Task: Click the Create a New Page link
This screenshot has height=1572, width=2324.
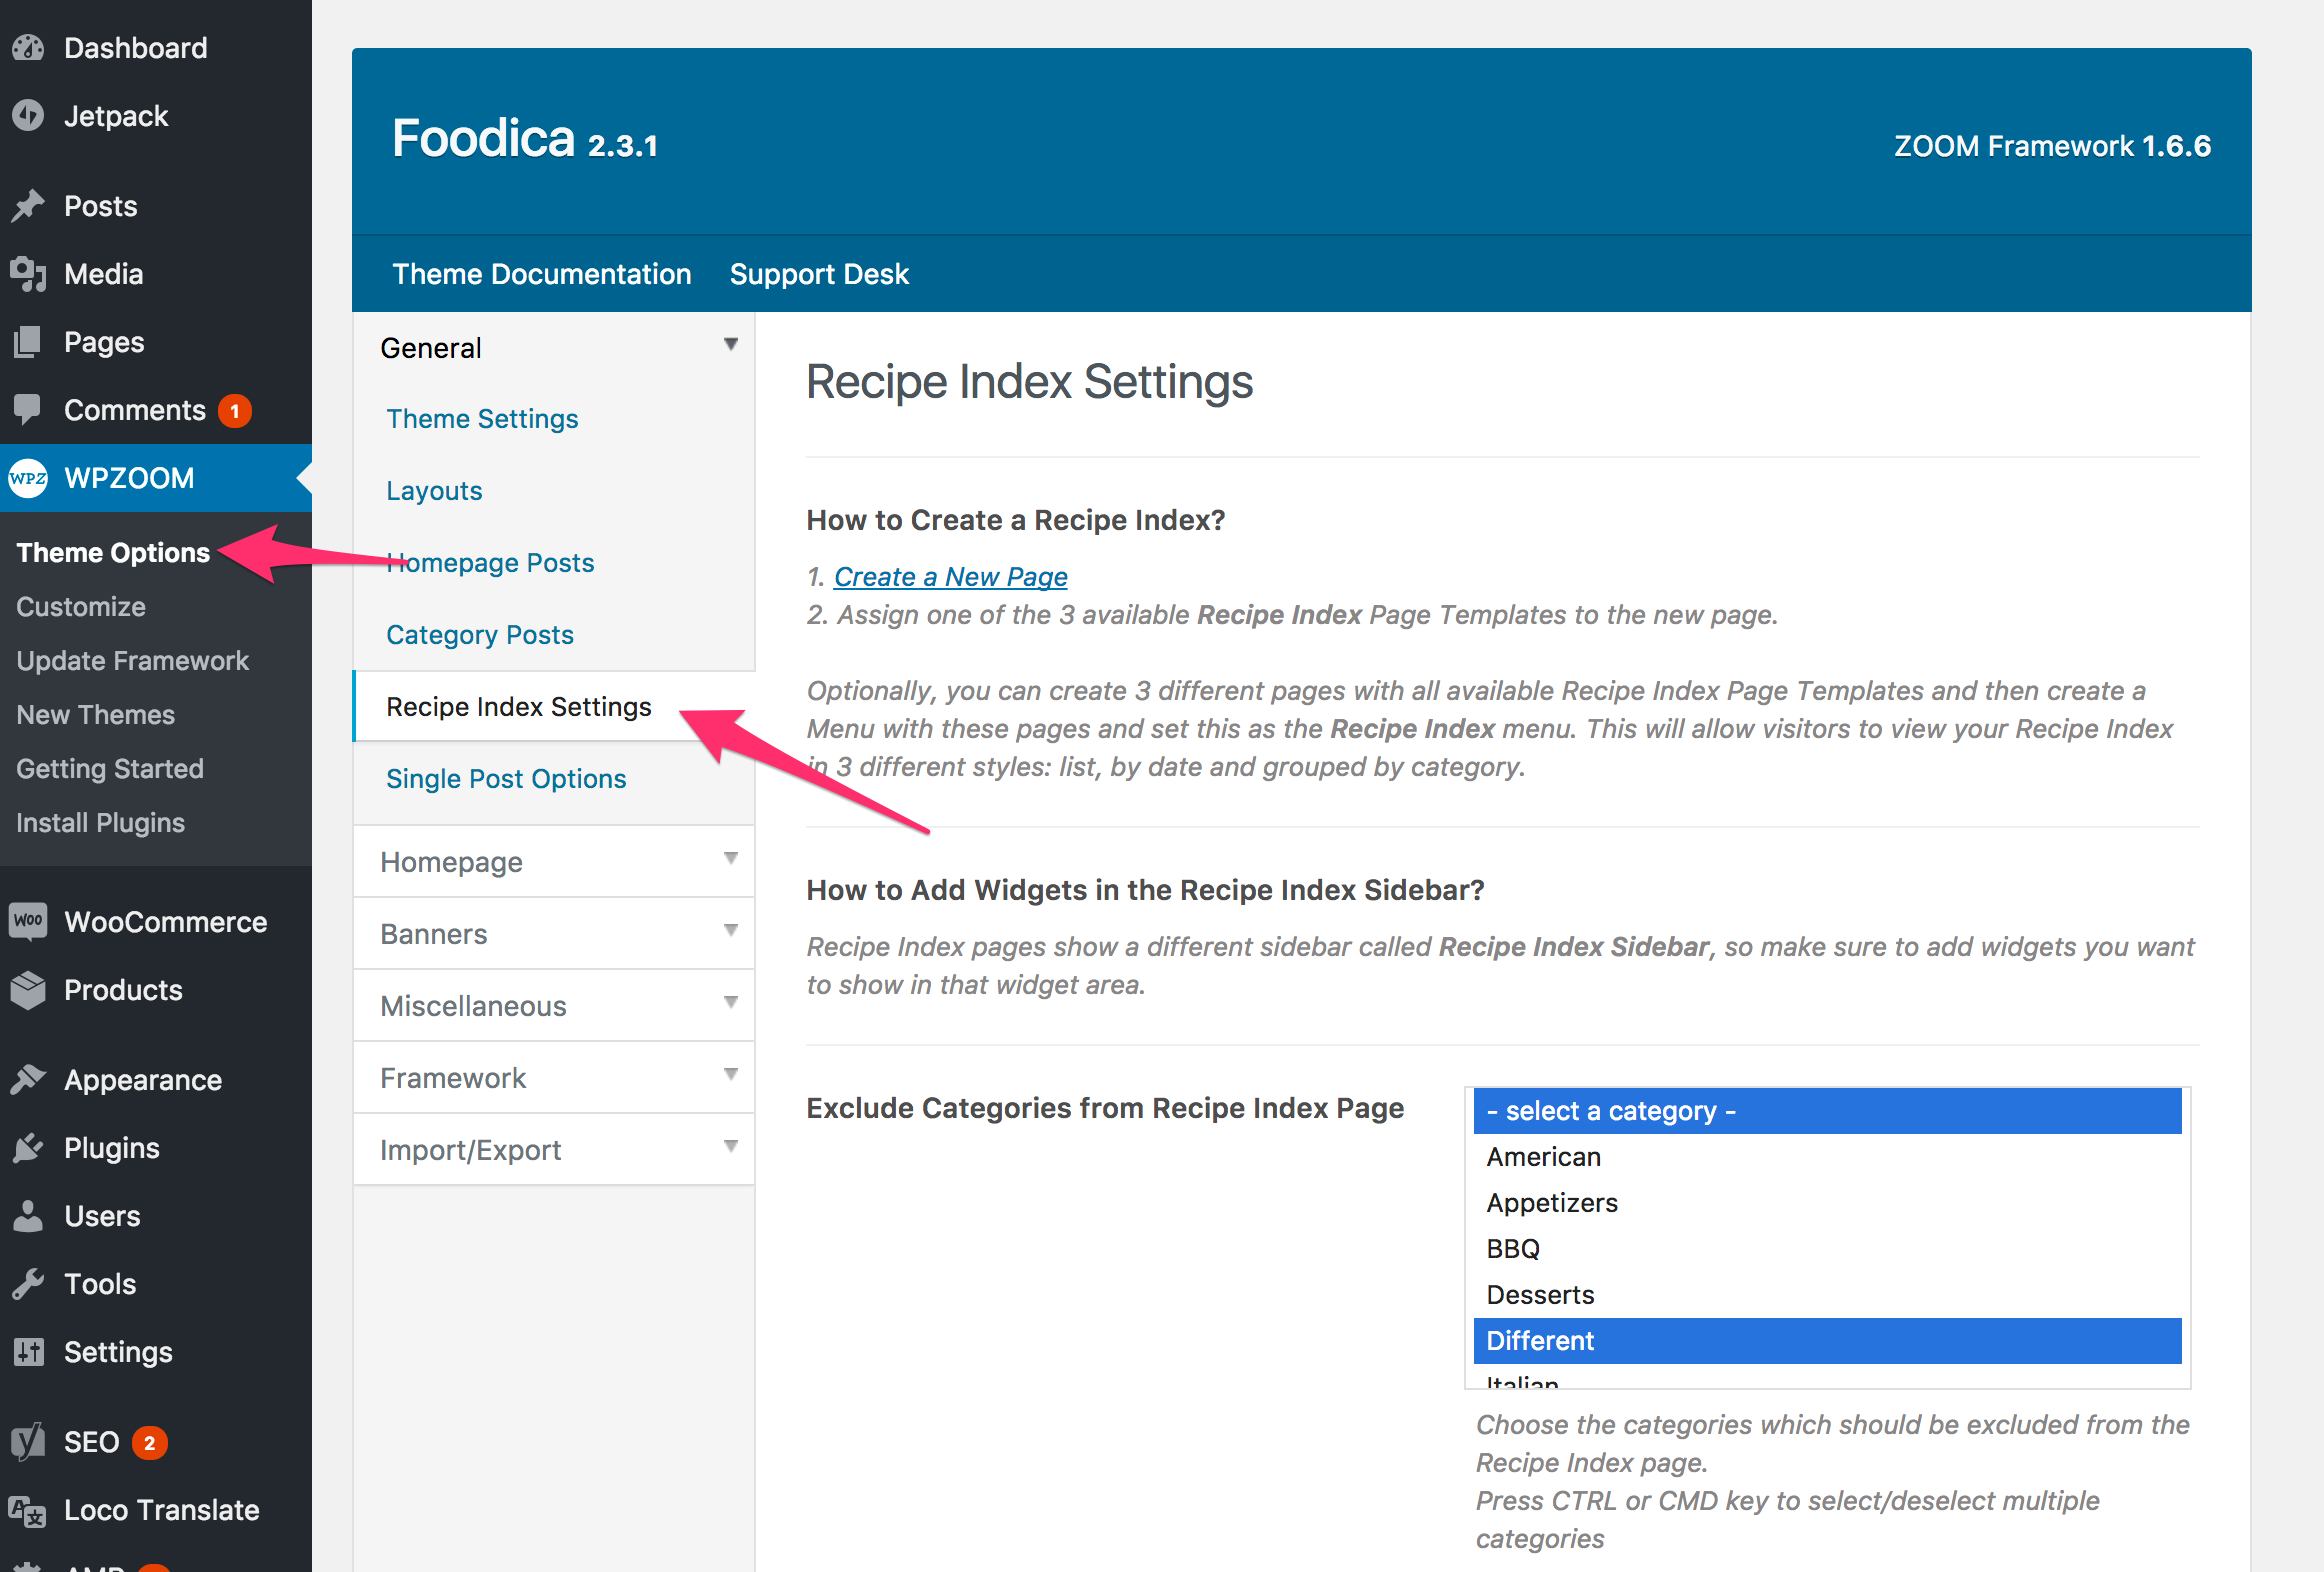Action: pos(950,577)
